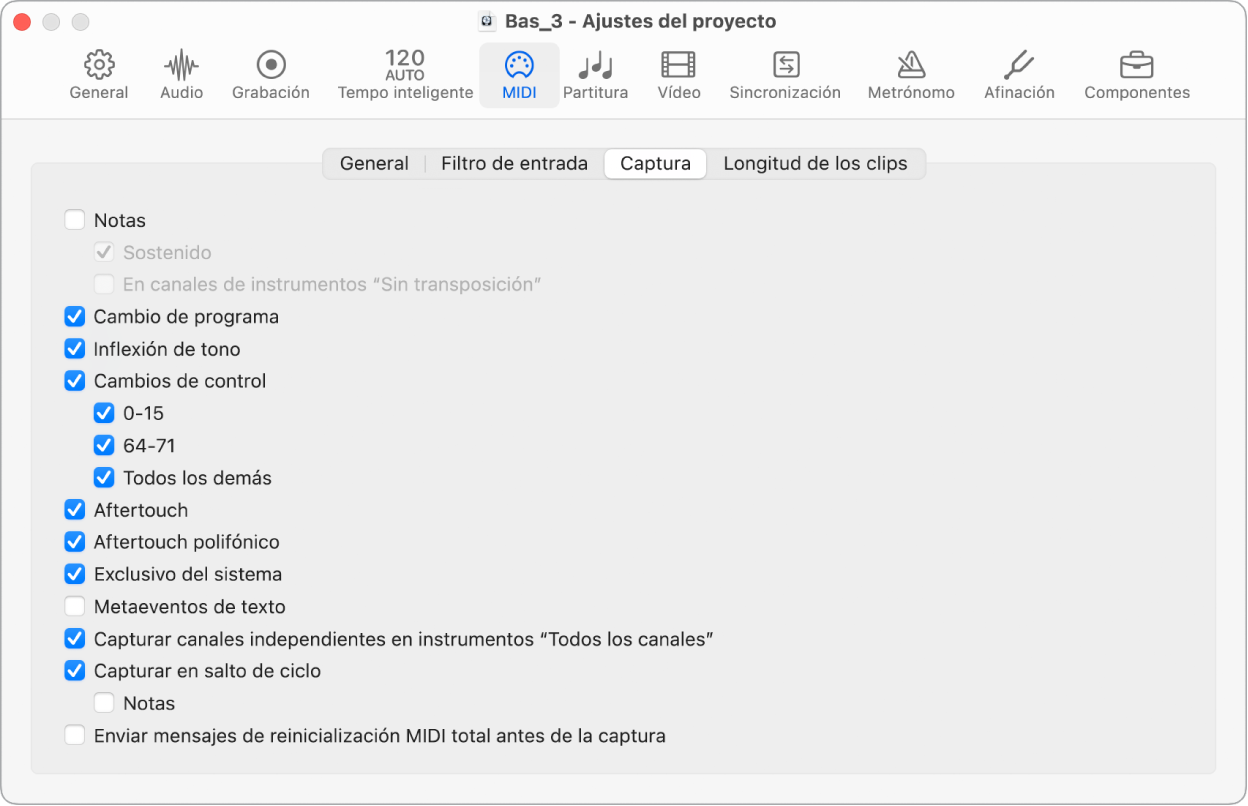Open the Vídeo filmstrip settings pane
Image resolution: width=1248 pixels, height=806 pixels.
click(678, 76)
